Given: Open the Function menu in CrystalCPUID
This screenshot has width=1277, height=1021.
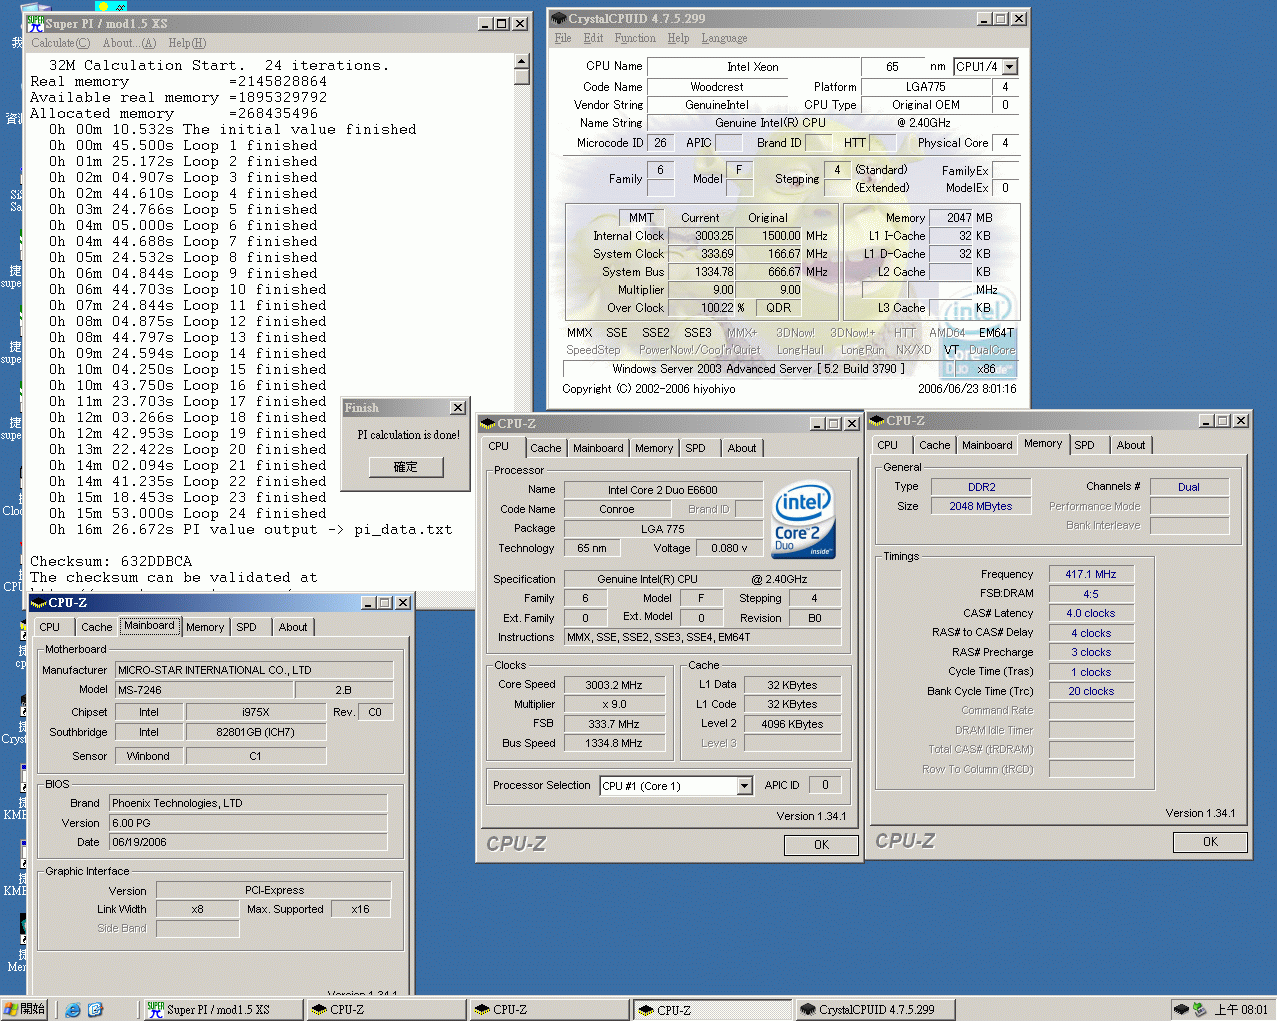Looking at the screenshot, I should 635,38.
